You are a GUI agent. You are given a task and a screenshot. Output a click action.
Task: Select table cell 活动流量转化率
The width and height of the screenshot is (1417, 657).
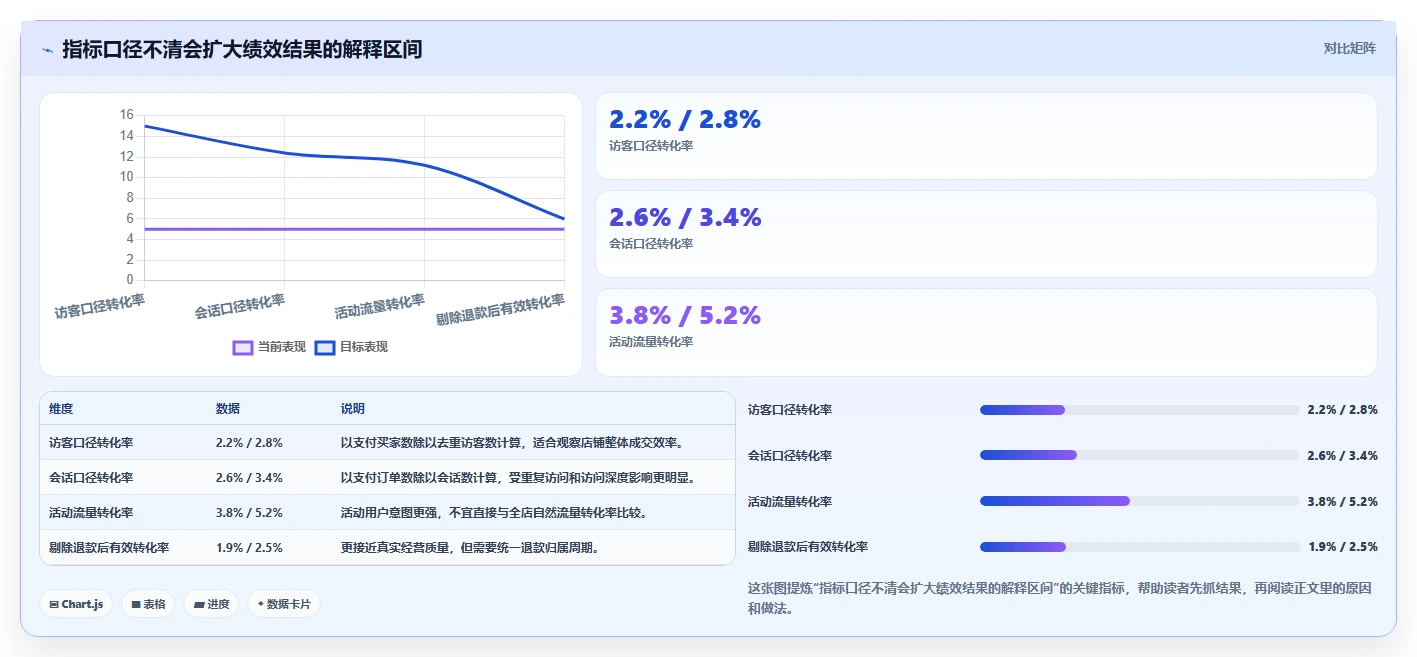[91, 512]
